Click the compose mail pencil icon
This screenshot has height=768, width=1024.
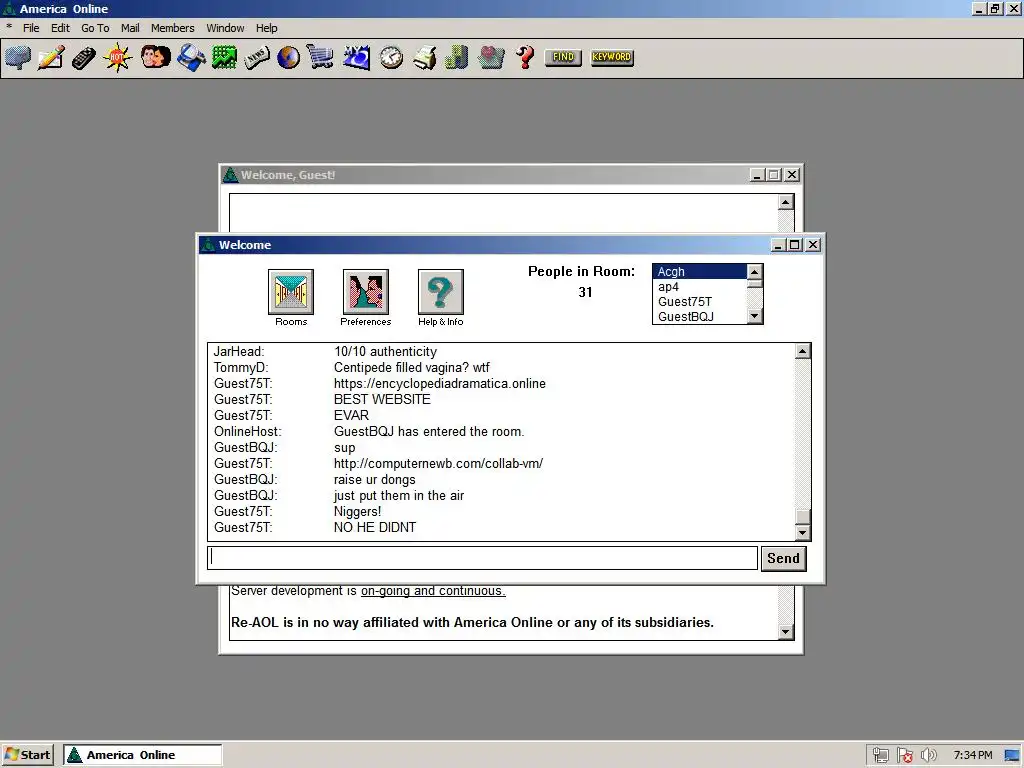tap(51, 57)
